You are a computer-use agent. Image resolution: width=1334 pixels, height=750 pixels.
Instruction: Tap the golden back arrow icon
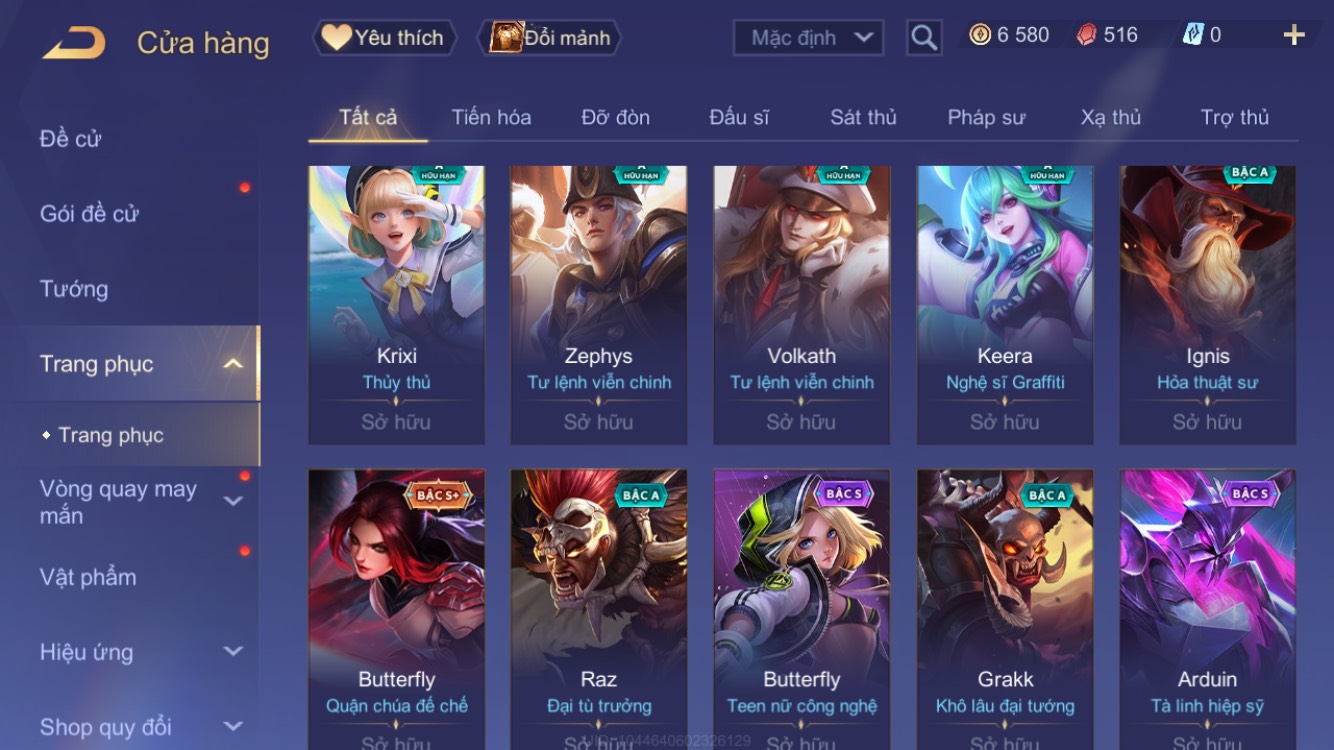[x=74, y=42]
